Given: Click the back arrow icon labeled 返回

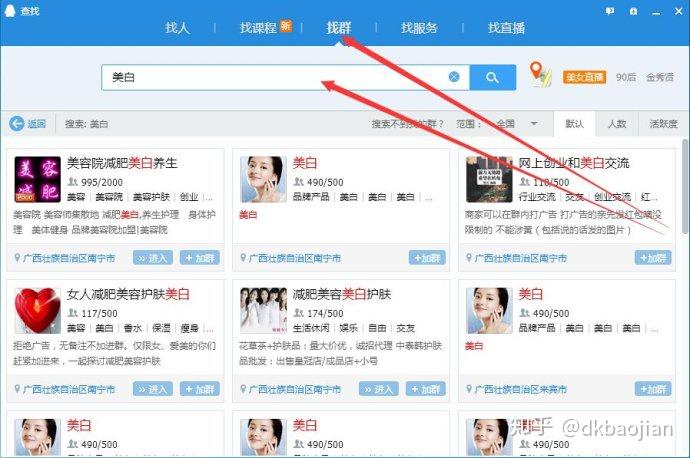Looking at the screenshot, I should (x=17, y=124).
